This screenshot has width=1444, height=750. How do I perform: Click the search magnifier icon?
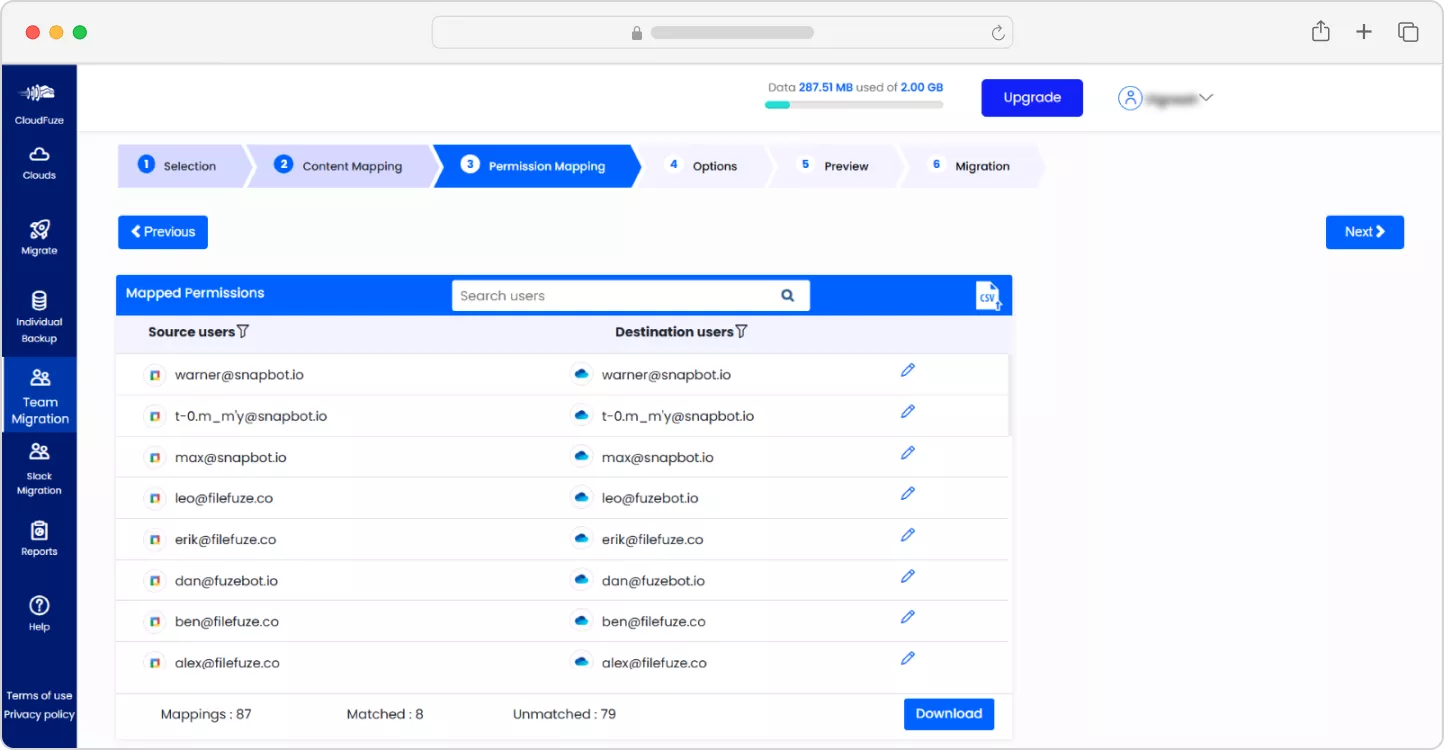788,295
